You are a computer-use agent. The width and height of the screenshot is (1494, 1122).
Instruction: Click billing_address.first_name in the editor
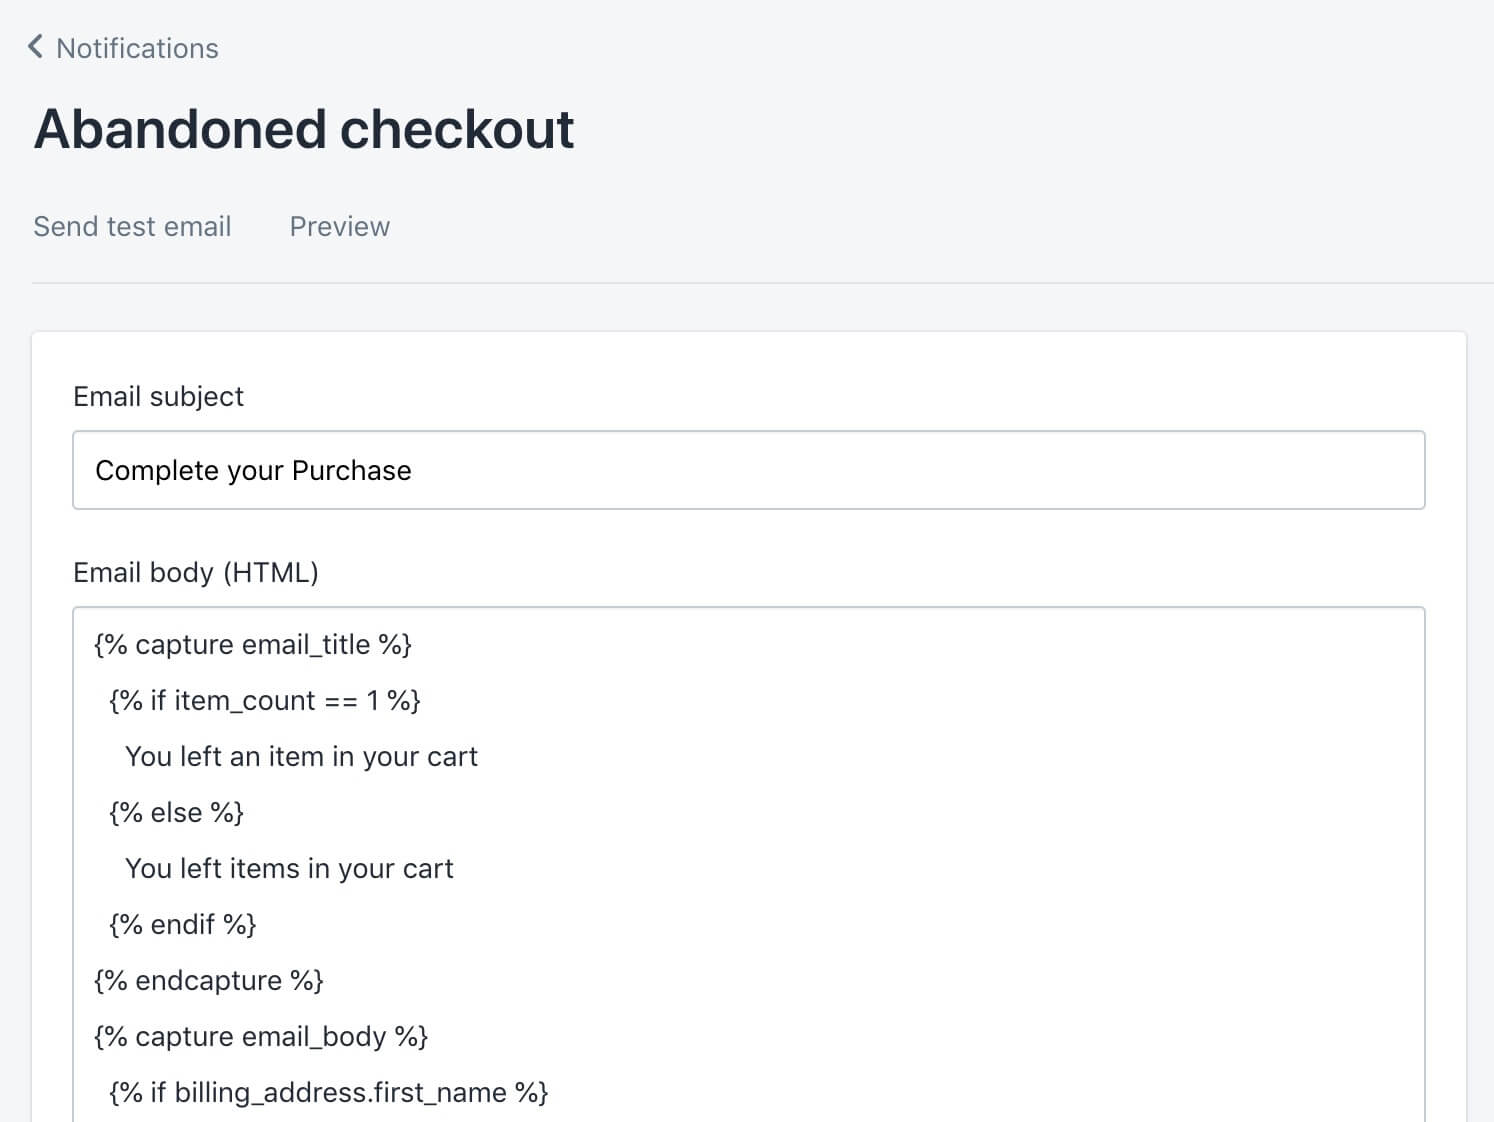pyautogui.click(x=341, y=1093)
